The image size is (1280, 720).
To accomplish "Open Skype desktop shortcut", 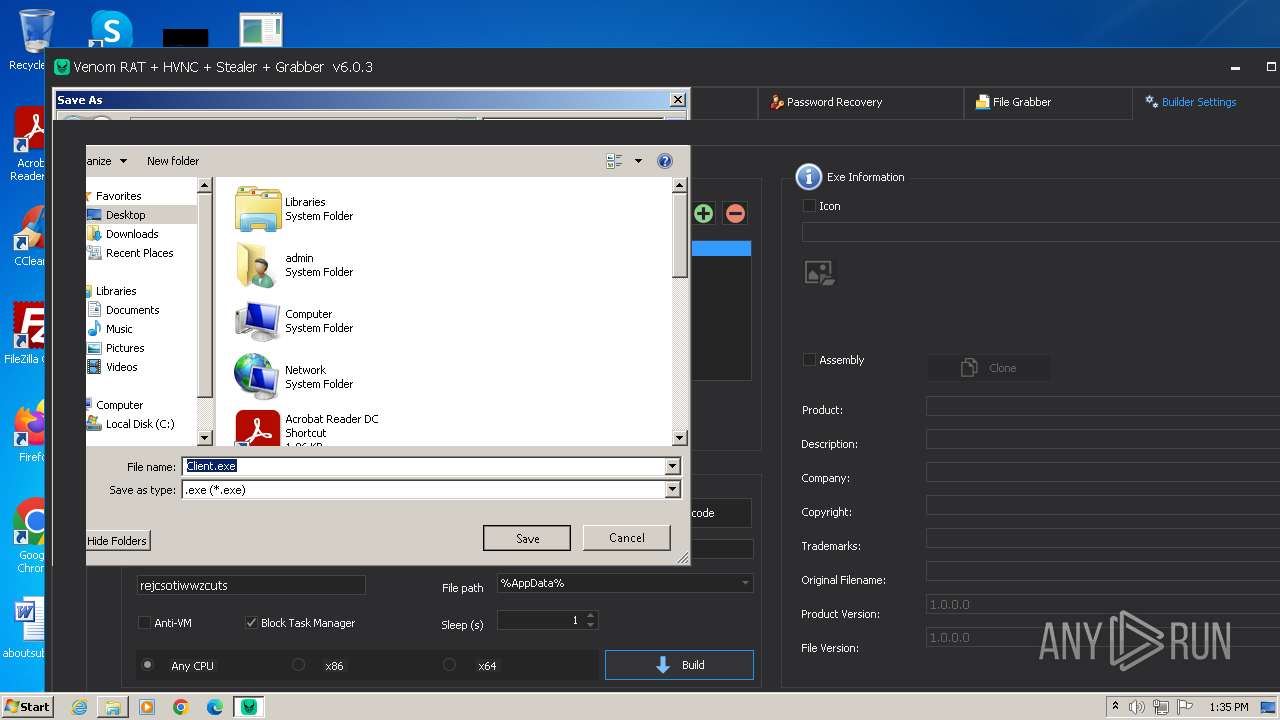I will pos(111,29).
